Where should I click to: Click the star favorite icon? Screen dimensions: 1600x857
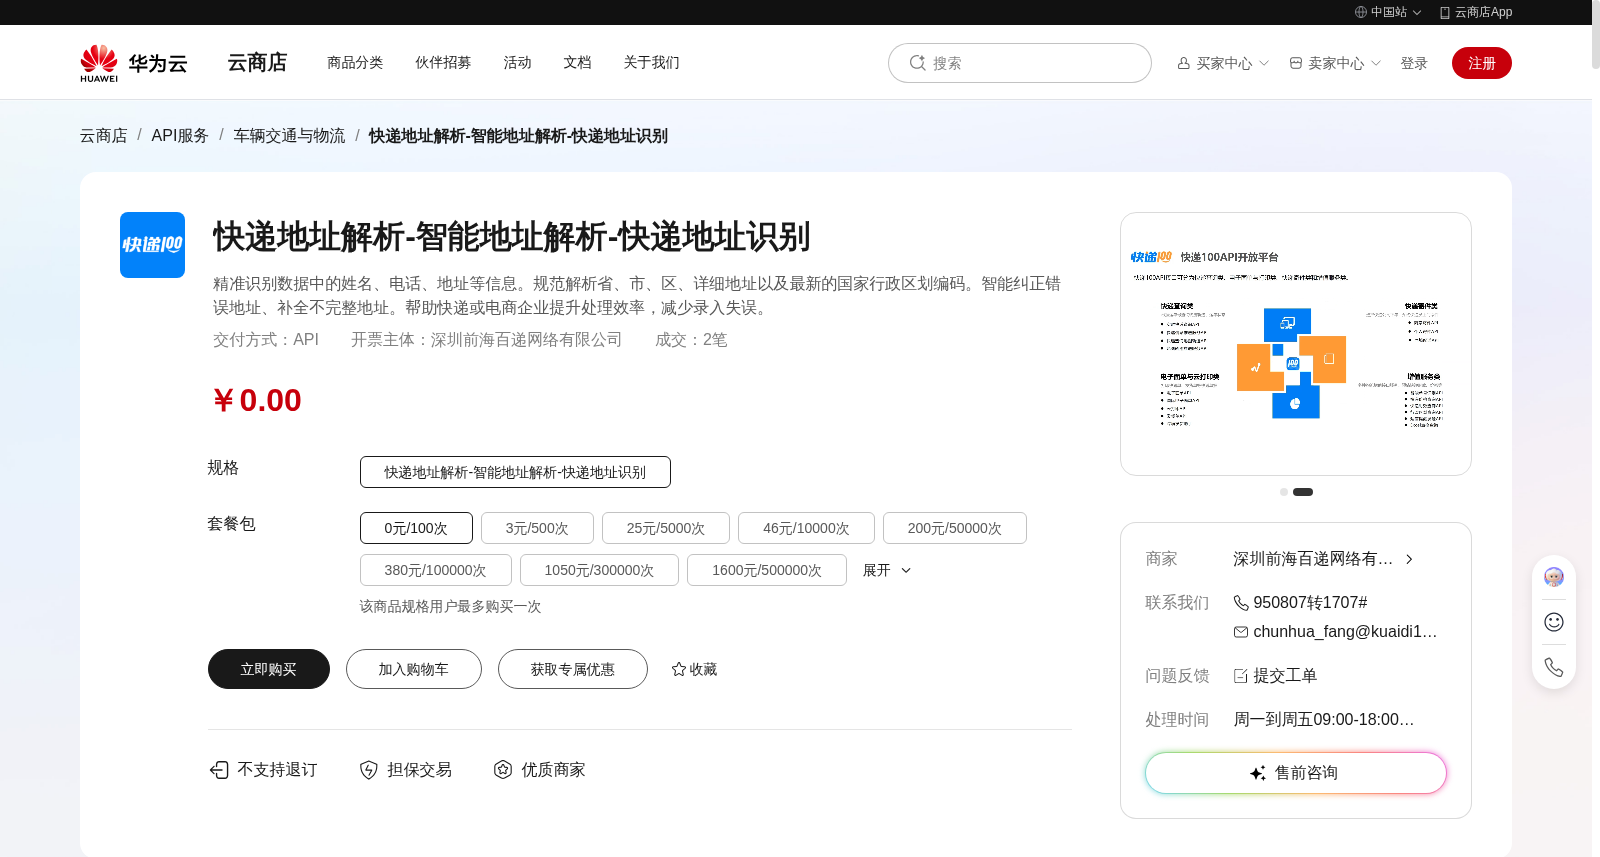pos(679,669)
